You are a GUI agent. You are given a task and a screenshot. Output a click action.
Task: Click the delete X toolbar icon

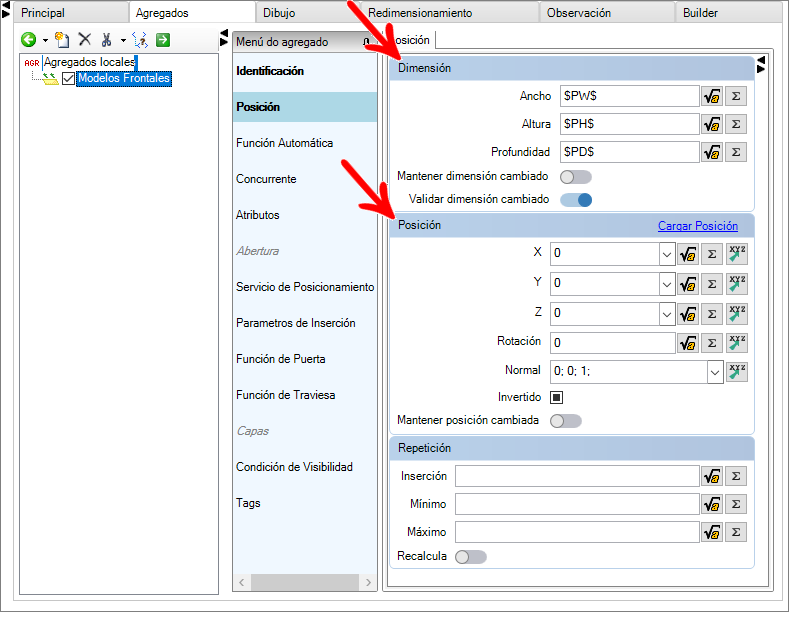[84, 40]
